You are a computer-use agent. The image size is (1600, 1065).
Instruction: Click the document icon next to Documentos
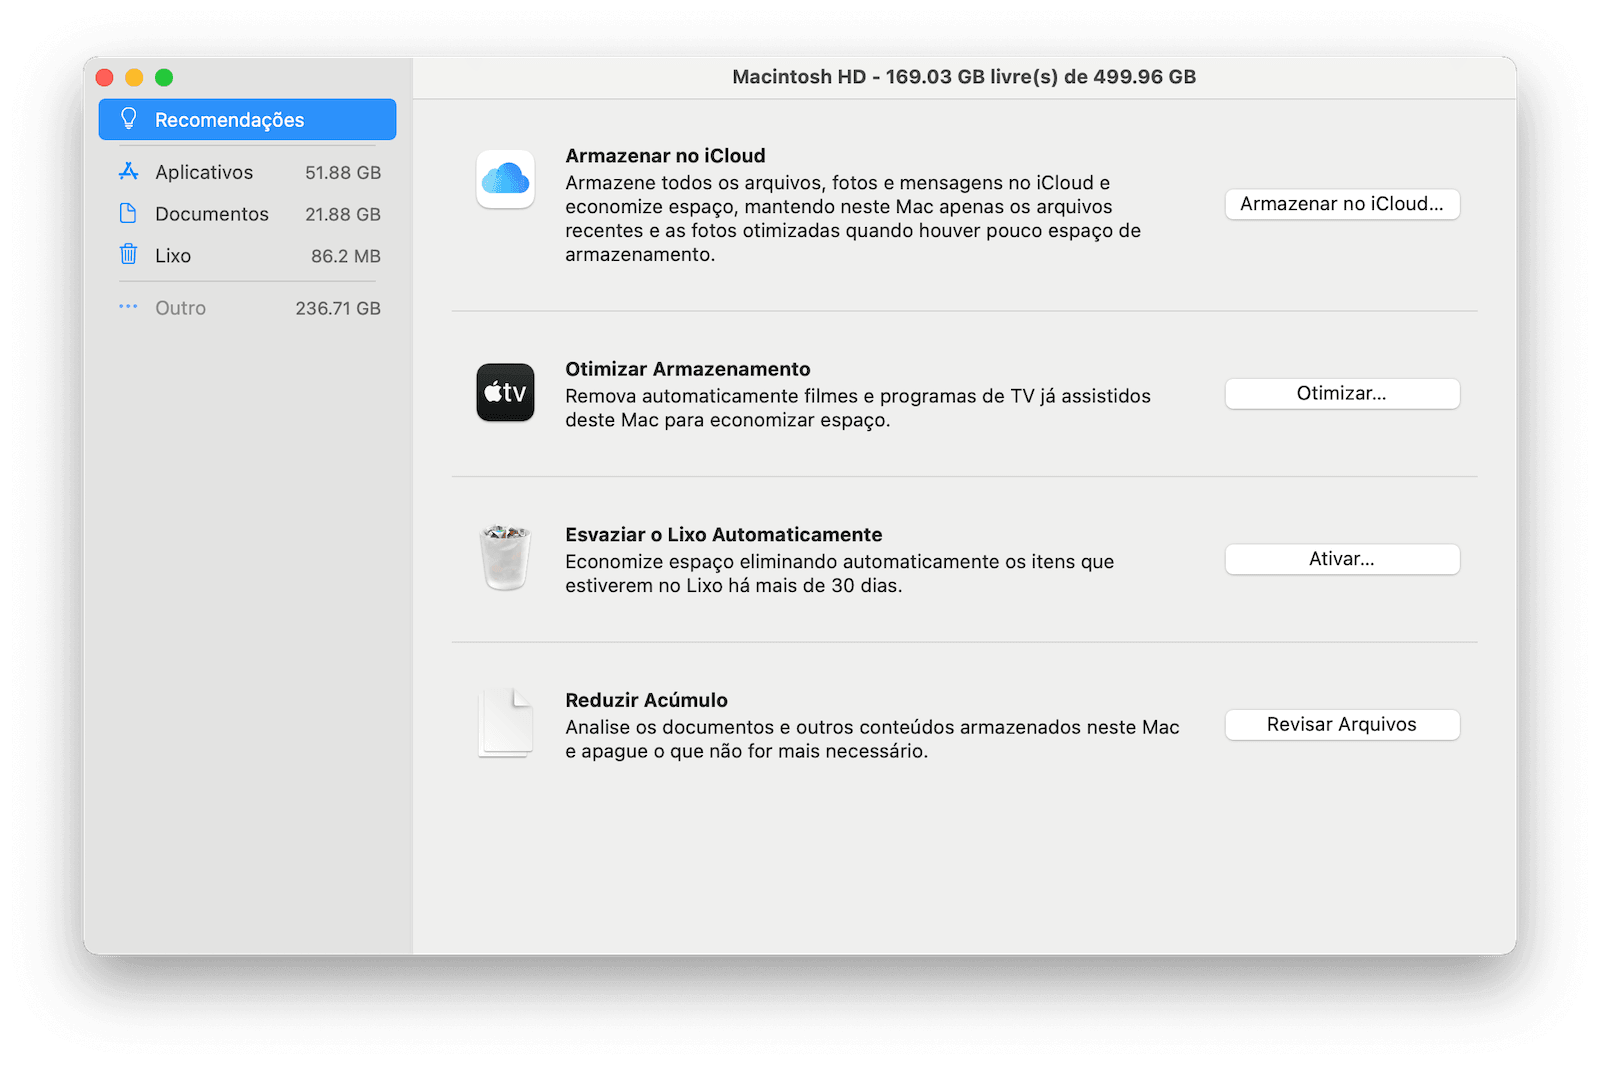(x=128, y=213)
